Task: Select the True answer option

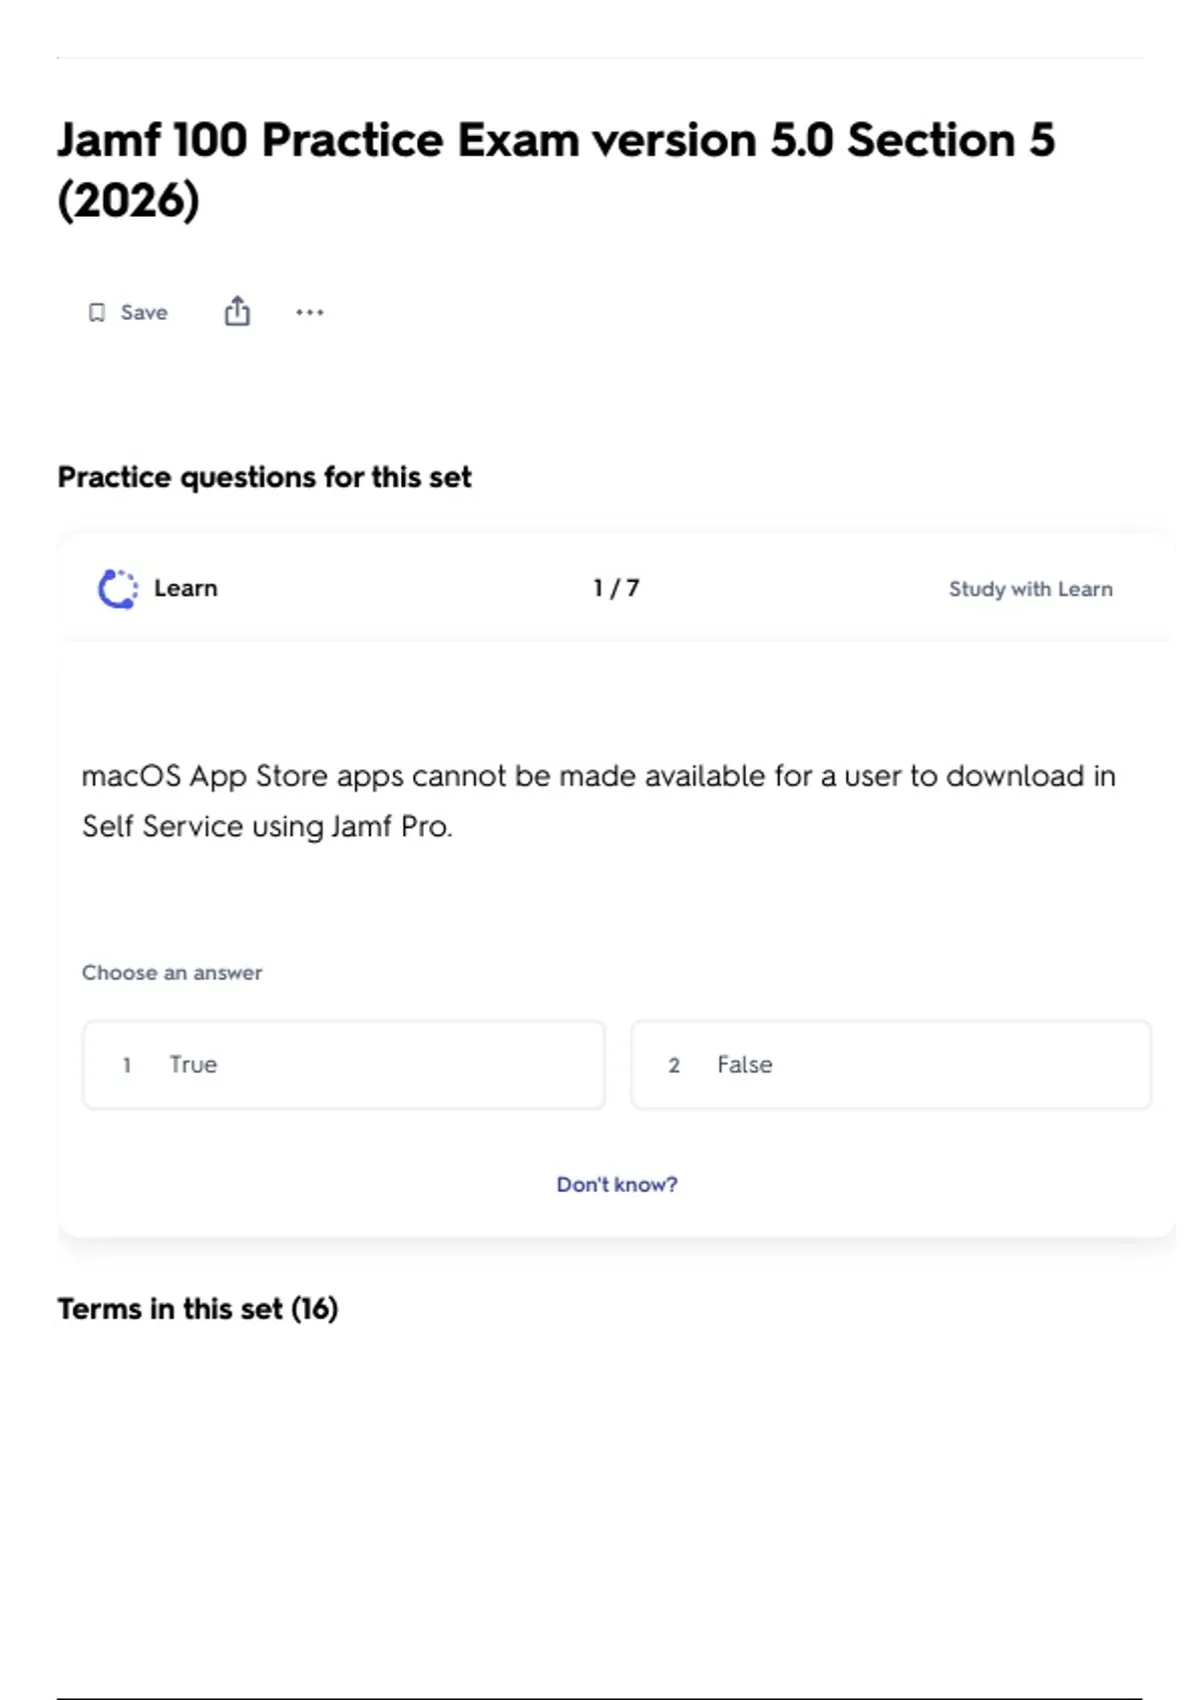Action: (x=343, y=1065)
